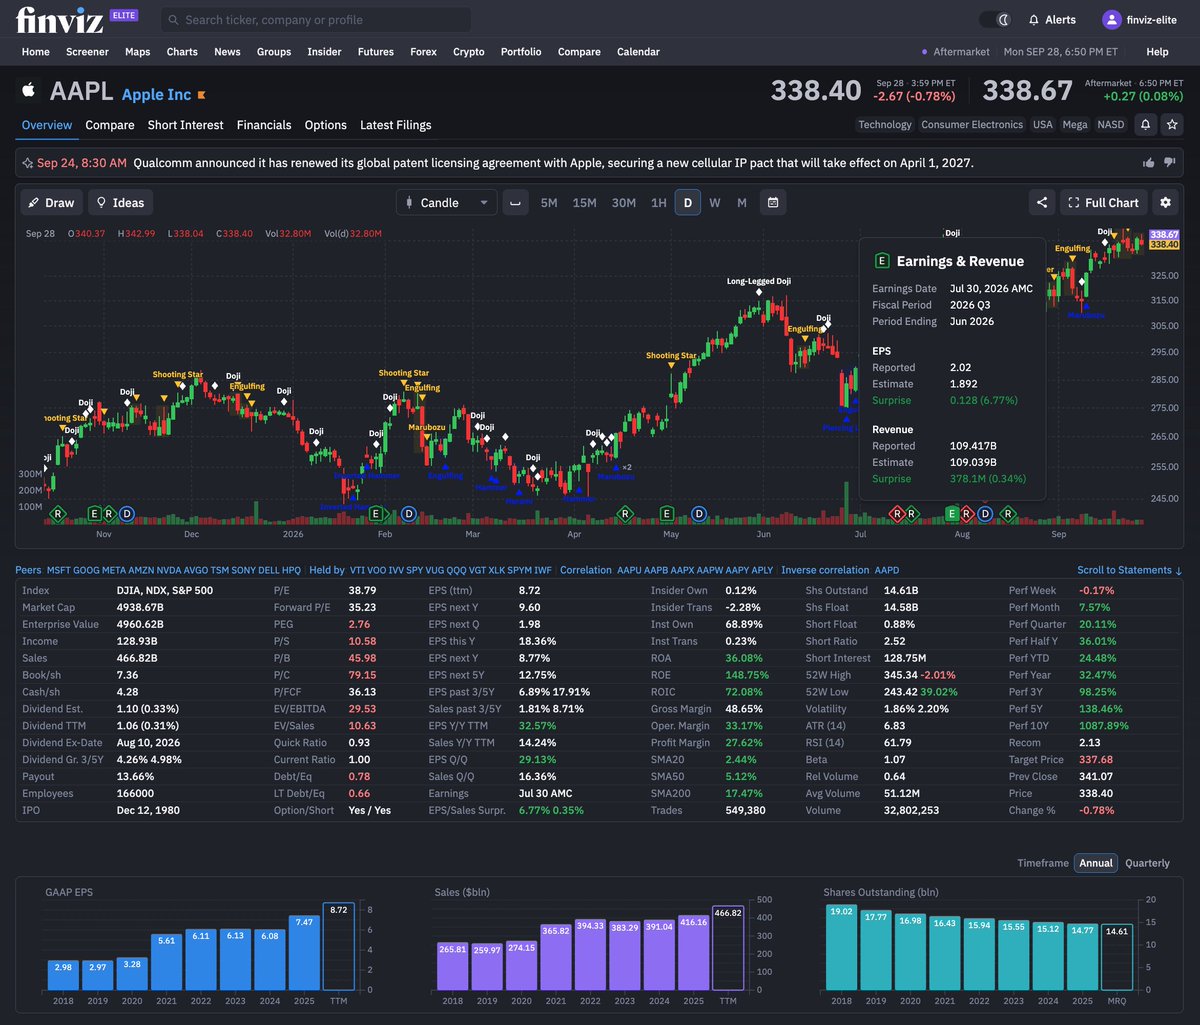
Task: Switch to the Latest Filings tab
Action: point(396,125)
